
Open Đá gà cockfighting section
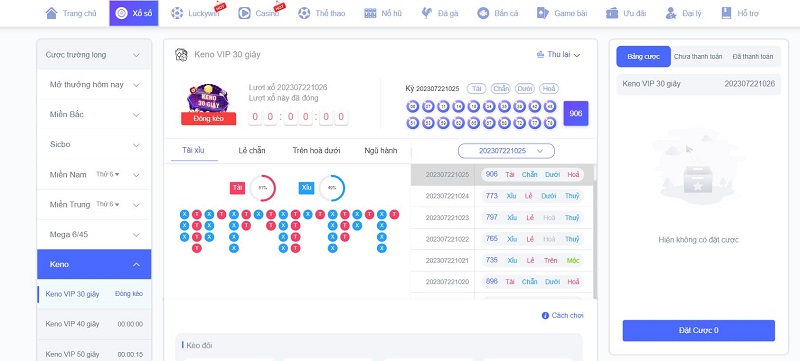coord(439,13)
